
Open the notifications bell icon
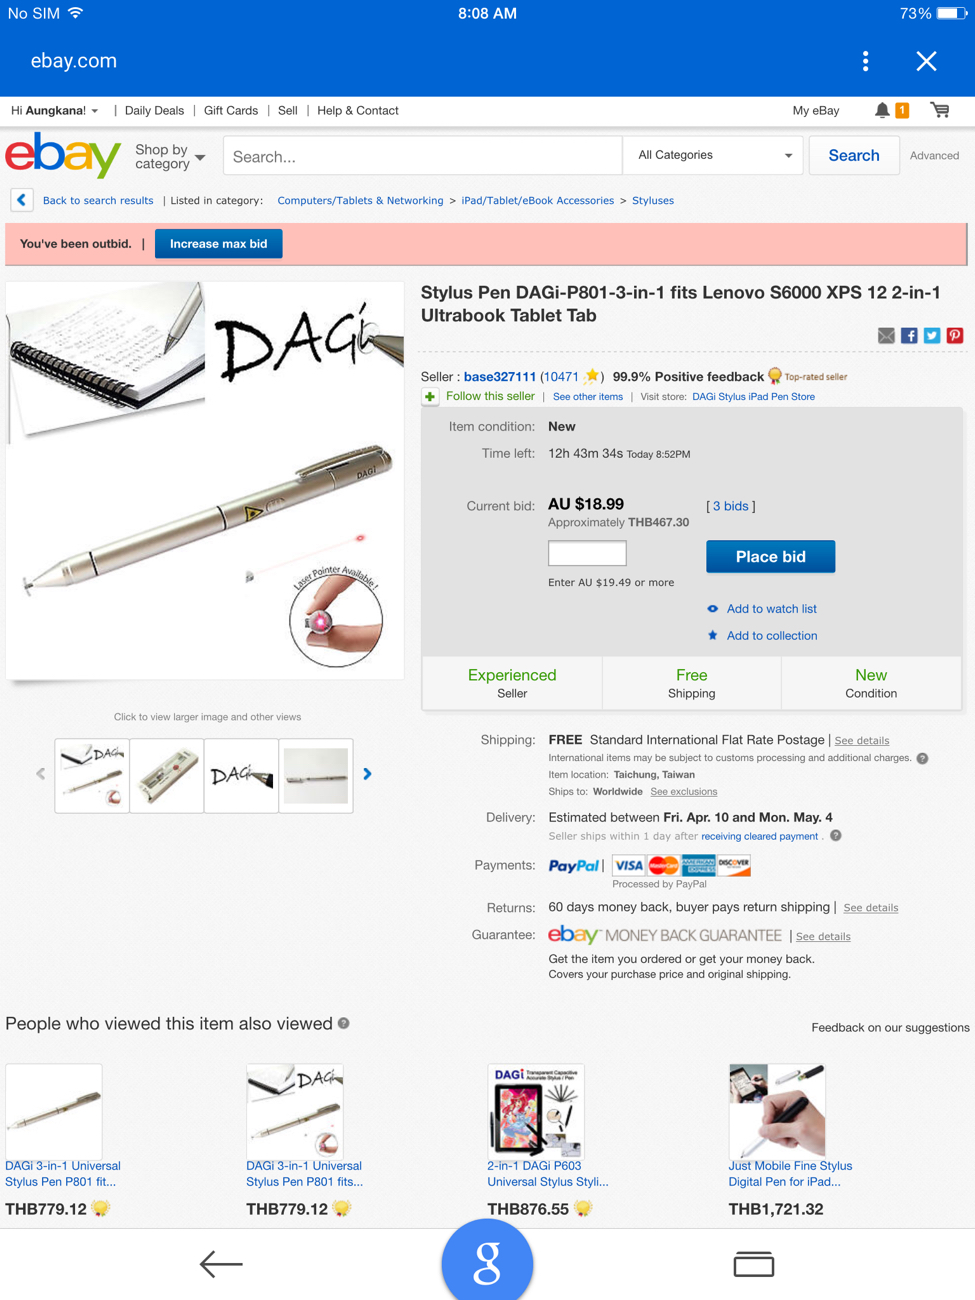882,110
